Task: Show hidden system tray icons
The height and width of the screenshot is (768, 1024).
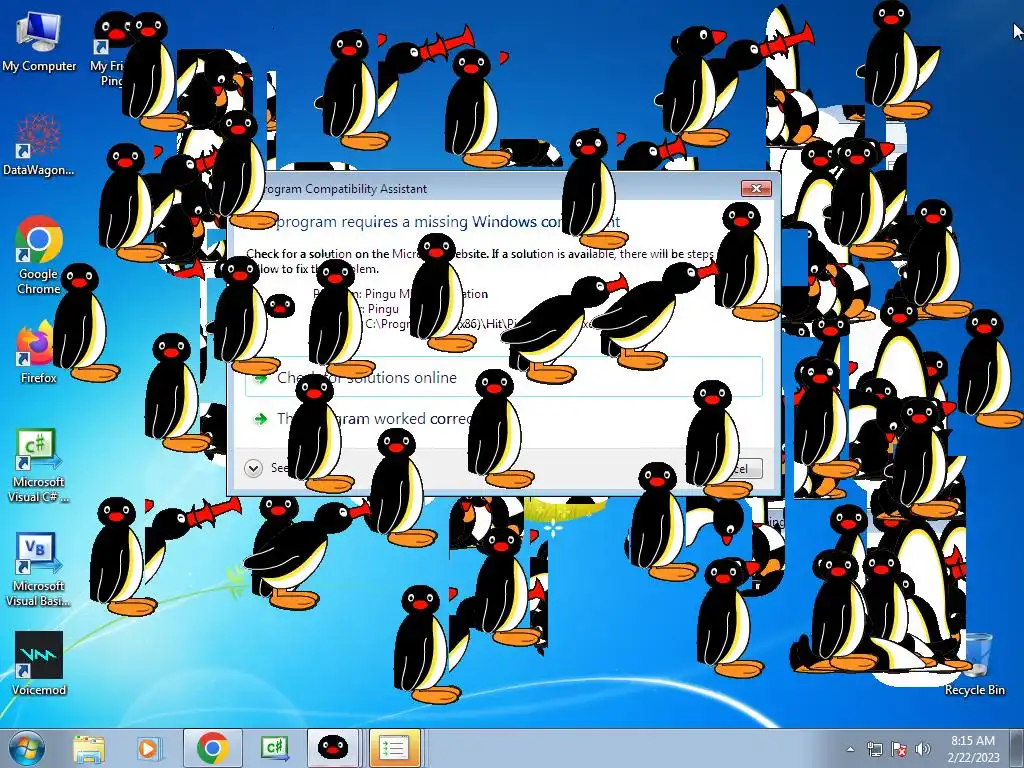Action: pyautogui.click(x=850, y=749)
